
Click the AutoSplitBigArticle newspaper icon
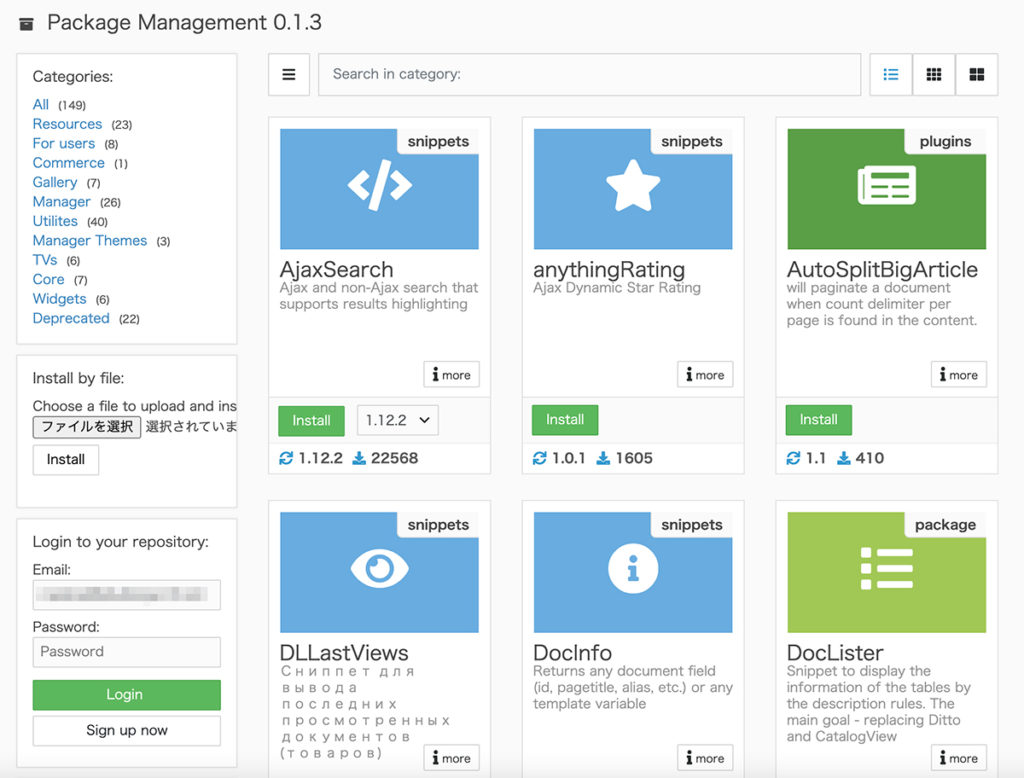pyautogui.click(x=886, y=186)
